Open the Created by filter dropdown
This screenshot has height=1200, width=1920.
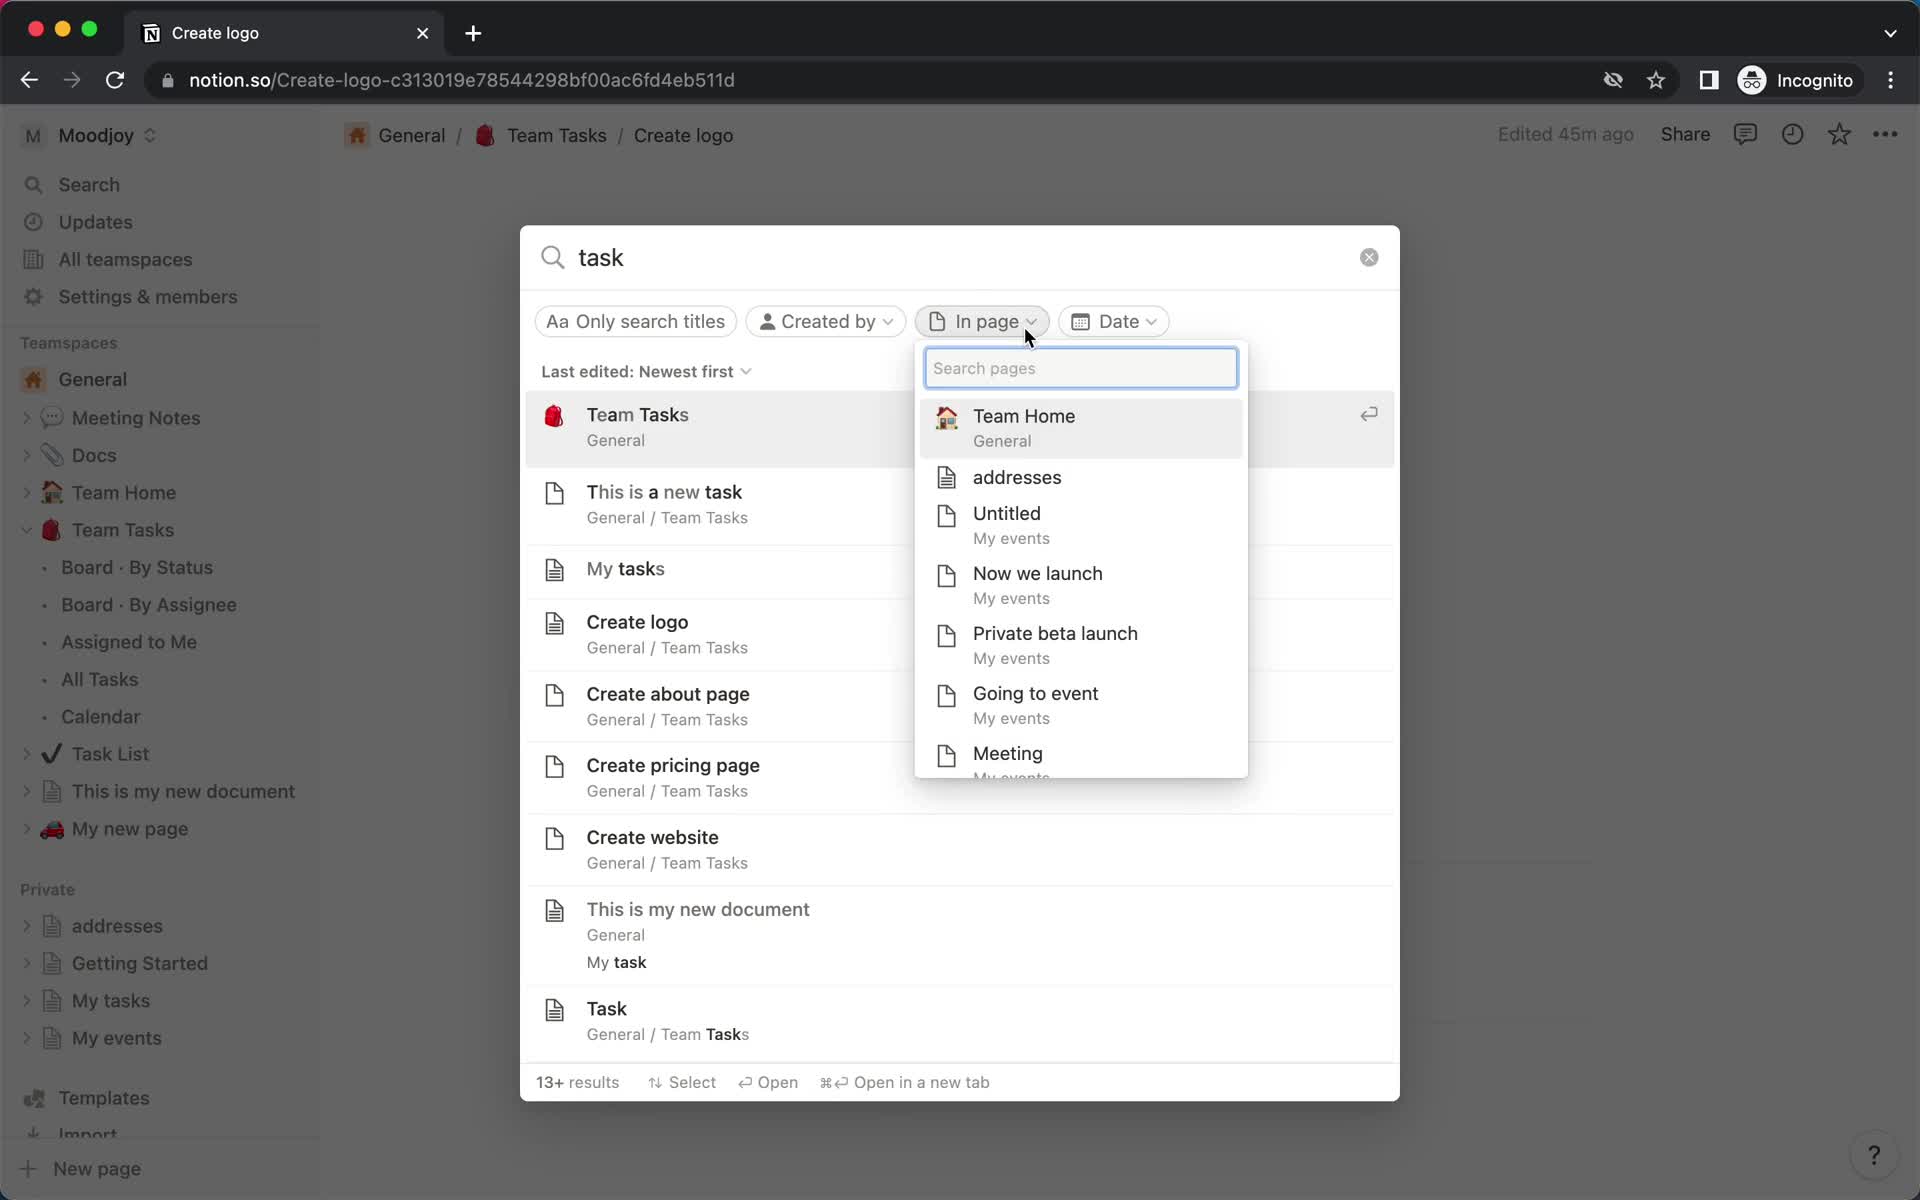(826, 321)
